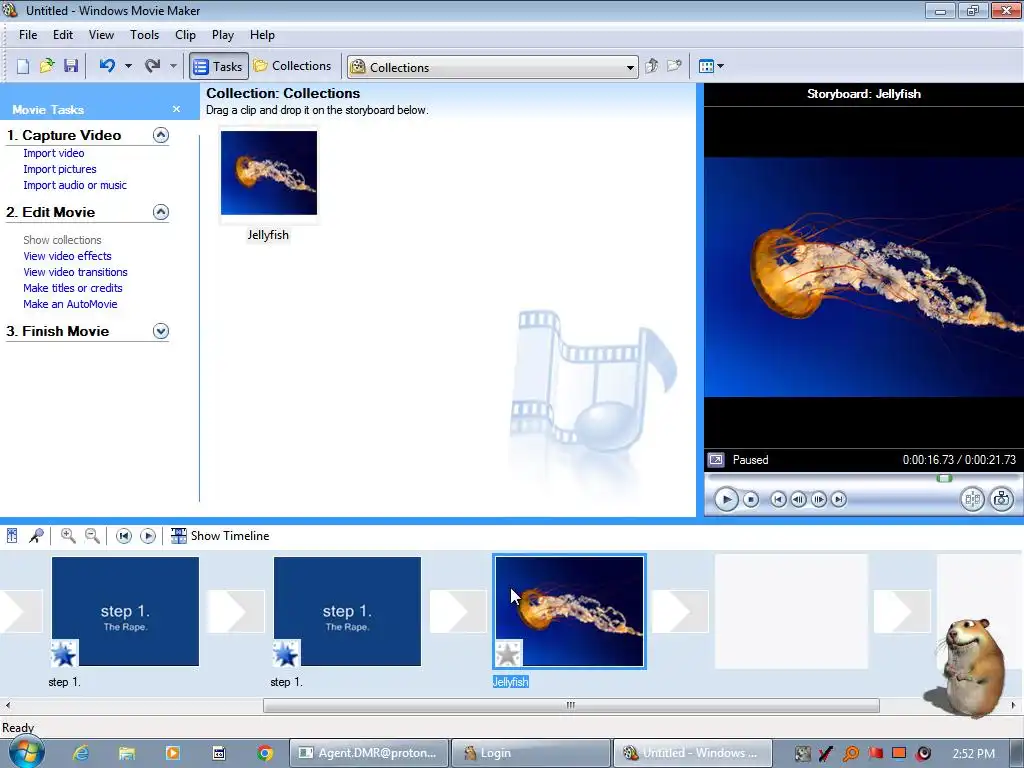Open a project with the folder icon
Viewport: 1024px width, 768px height.
click(47, 66)
